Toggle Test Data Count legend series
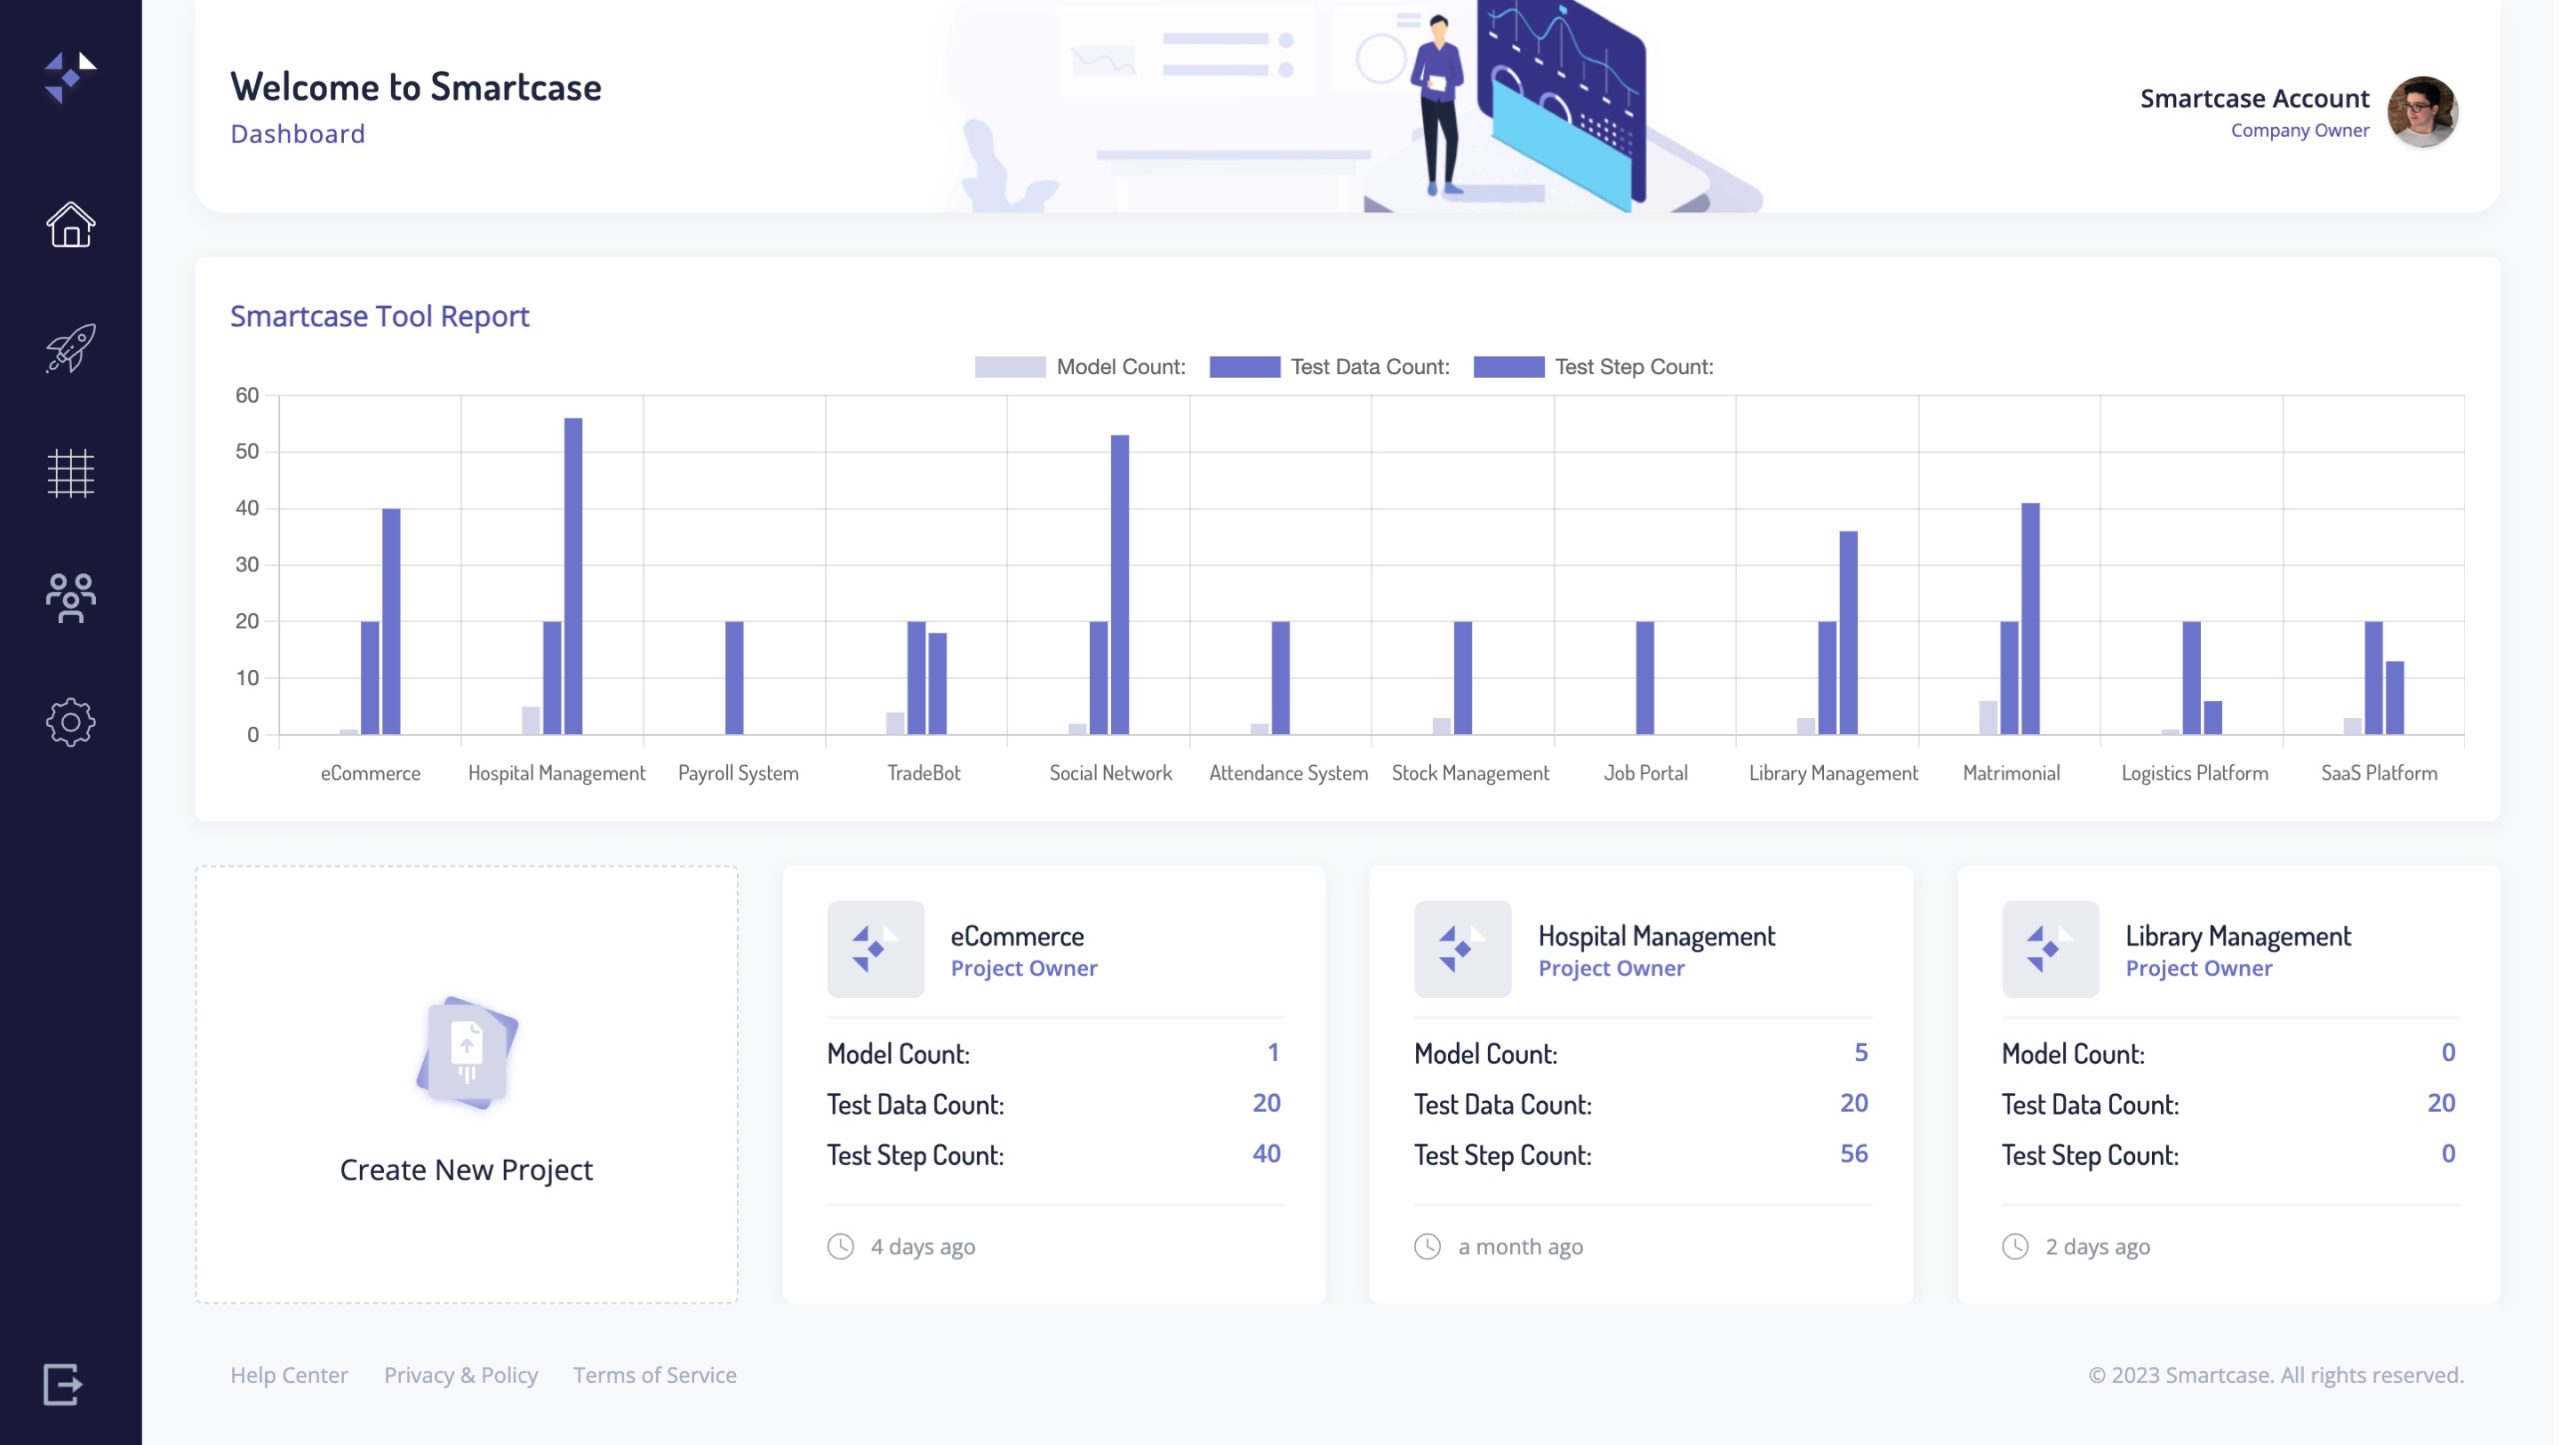Viewport: 2560px width, 1445px height. point(1329,367)
